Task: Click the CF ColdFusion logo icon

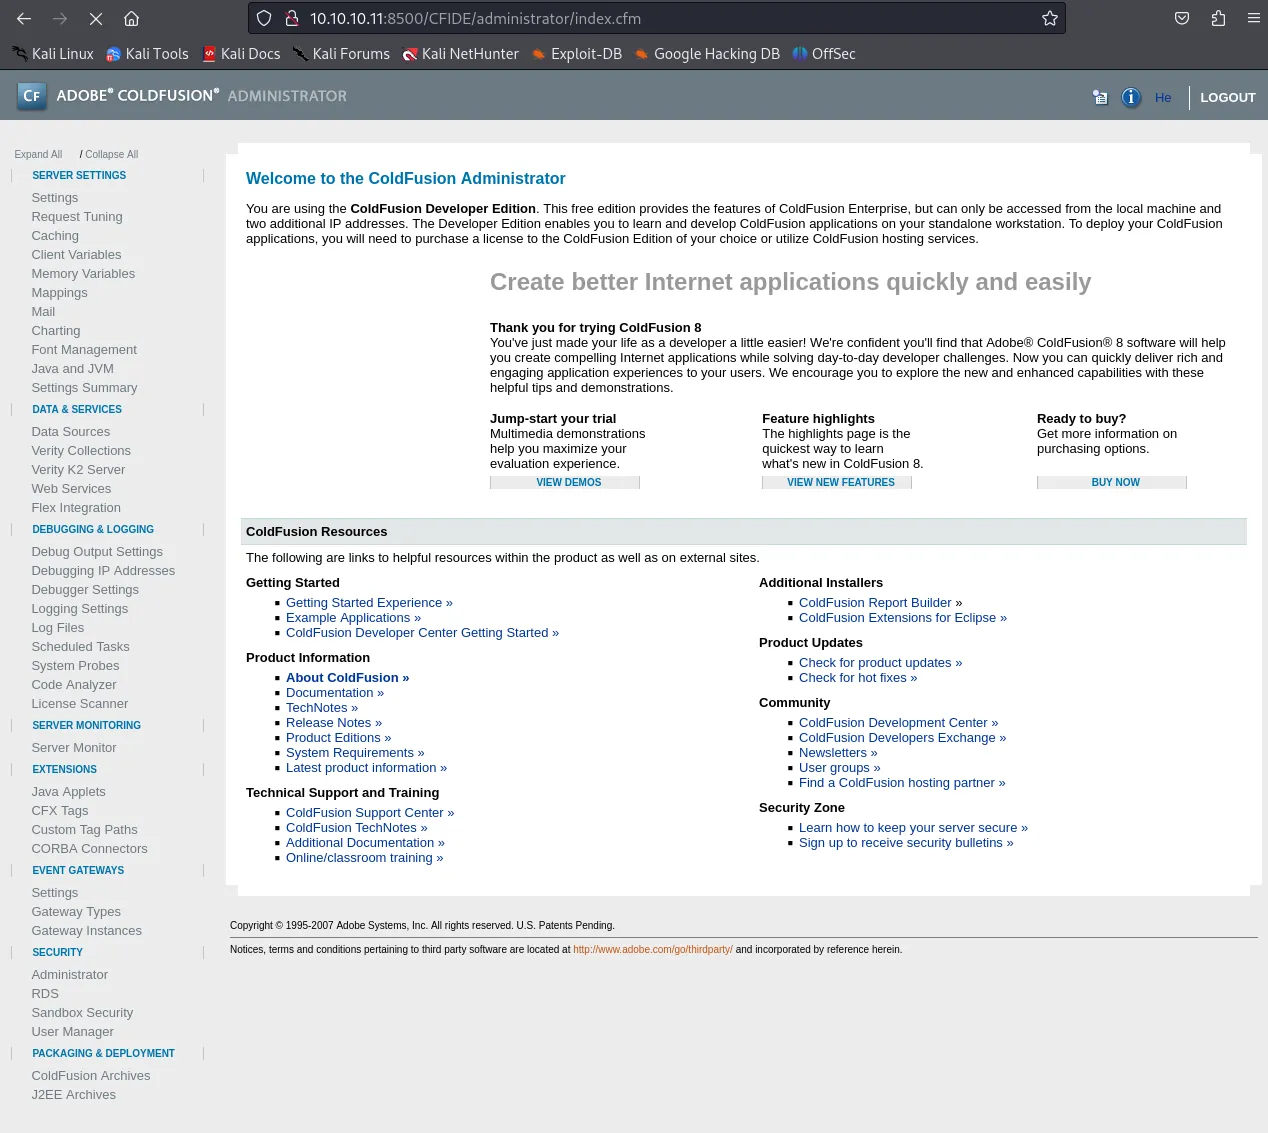Action: [x=32, y=96]
